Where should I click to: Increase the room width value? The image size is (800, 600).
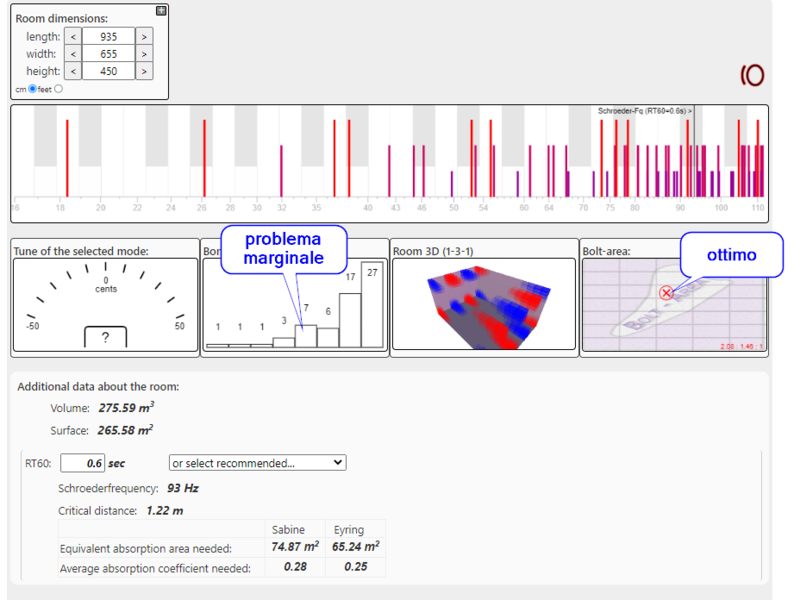point(144,54)
